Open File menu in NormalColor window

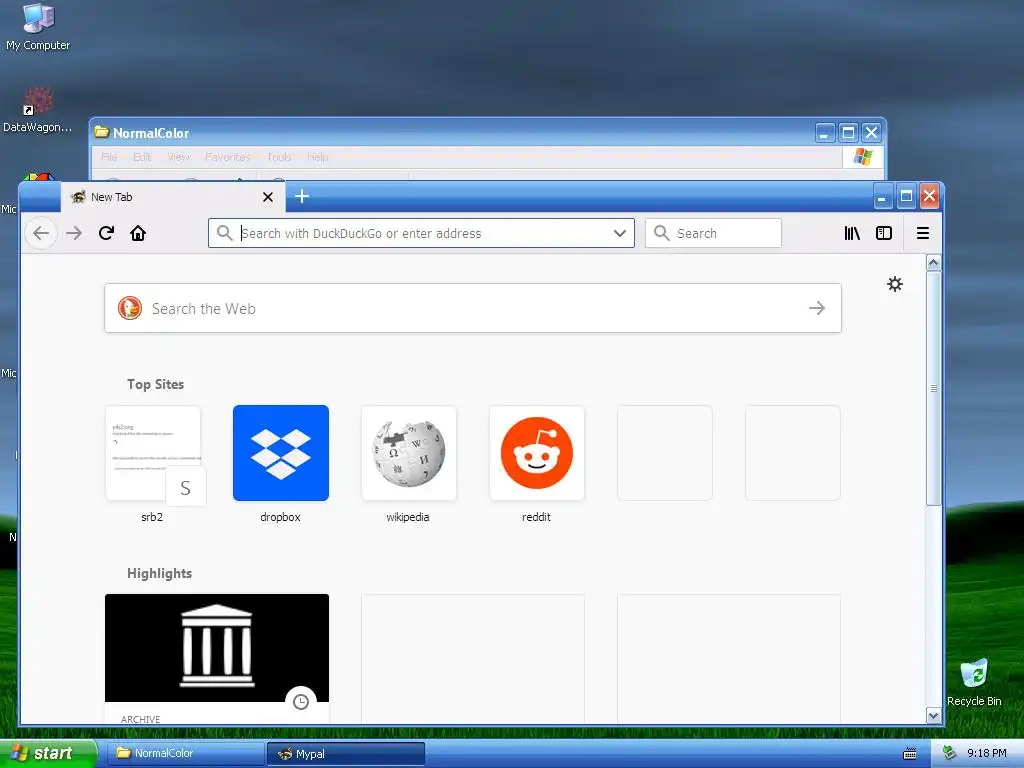tap(109, 157)
